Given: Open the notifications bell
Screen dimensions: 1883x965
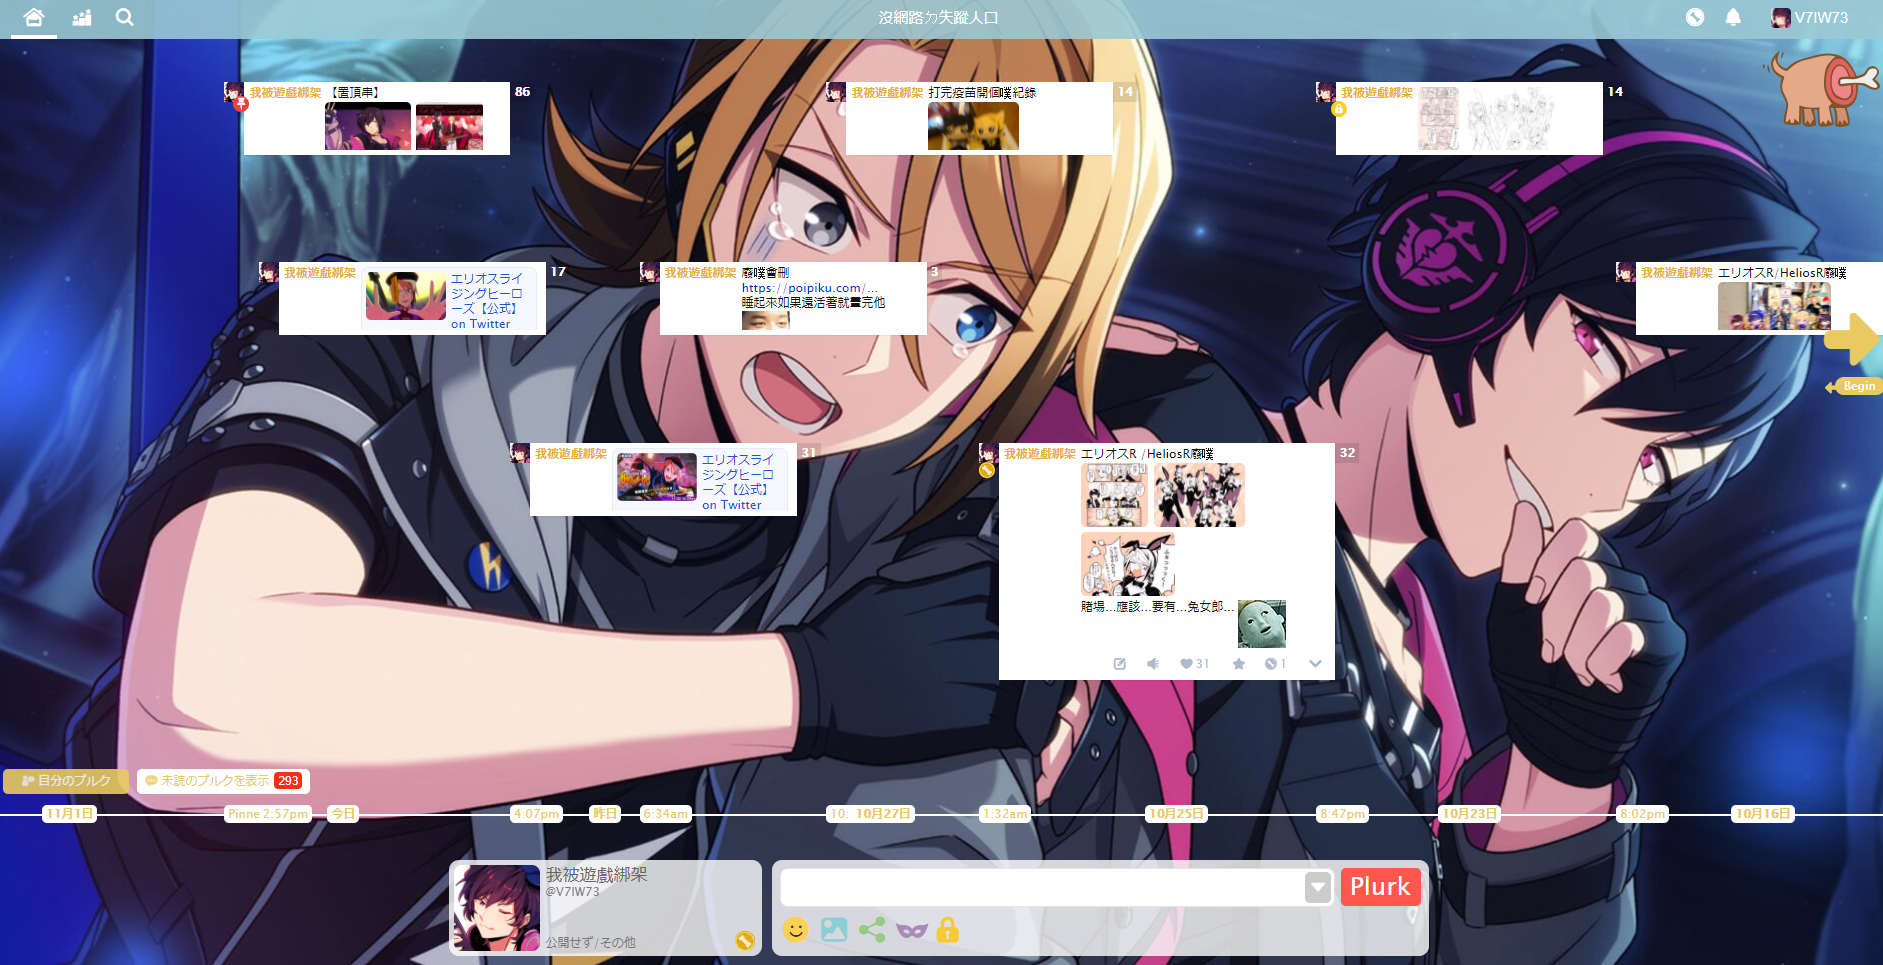Looking at the screenshot, I should click(x=1733, y=17).
